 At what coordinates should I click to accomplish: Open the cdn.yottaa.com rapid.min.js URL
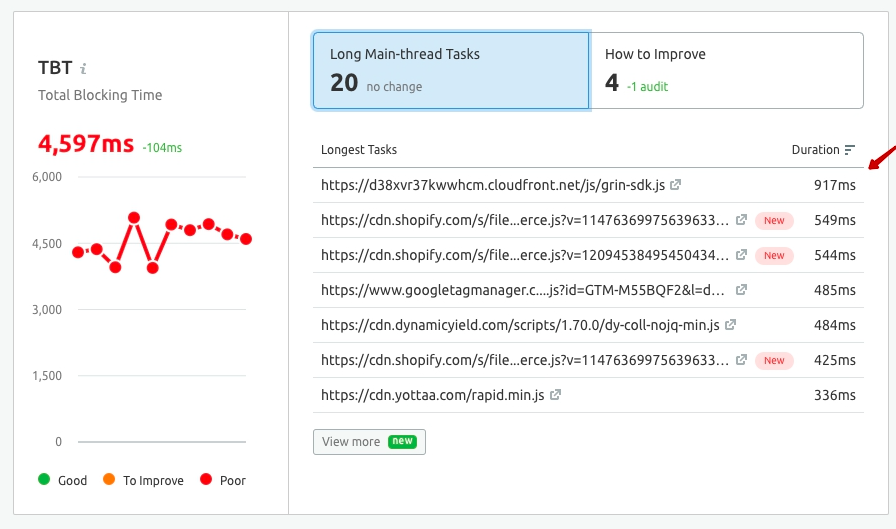point(433,395)
